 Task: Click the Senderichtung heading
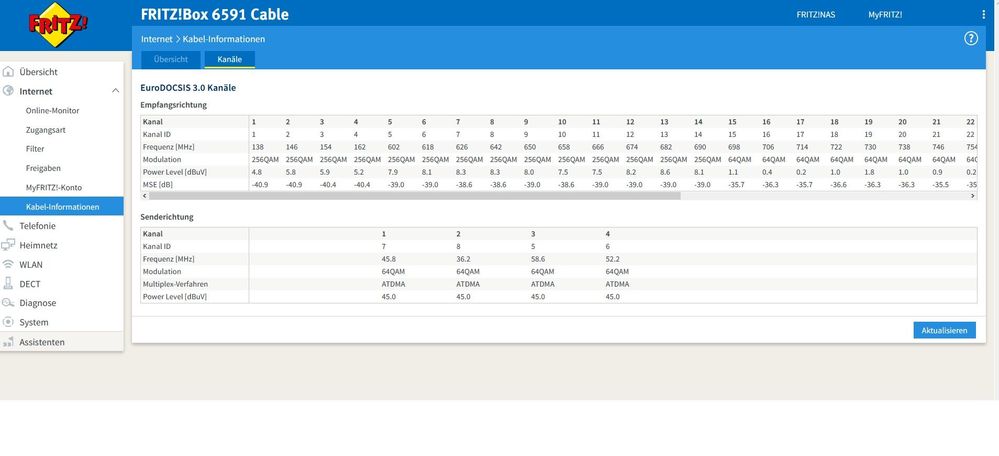pos(167,217)
